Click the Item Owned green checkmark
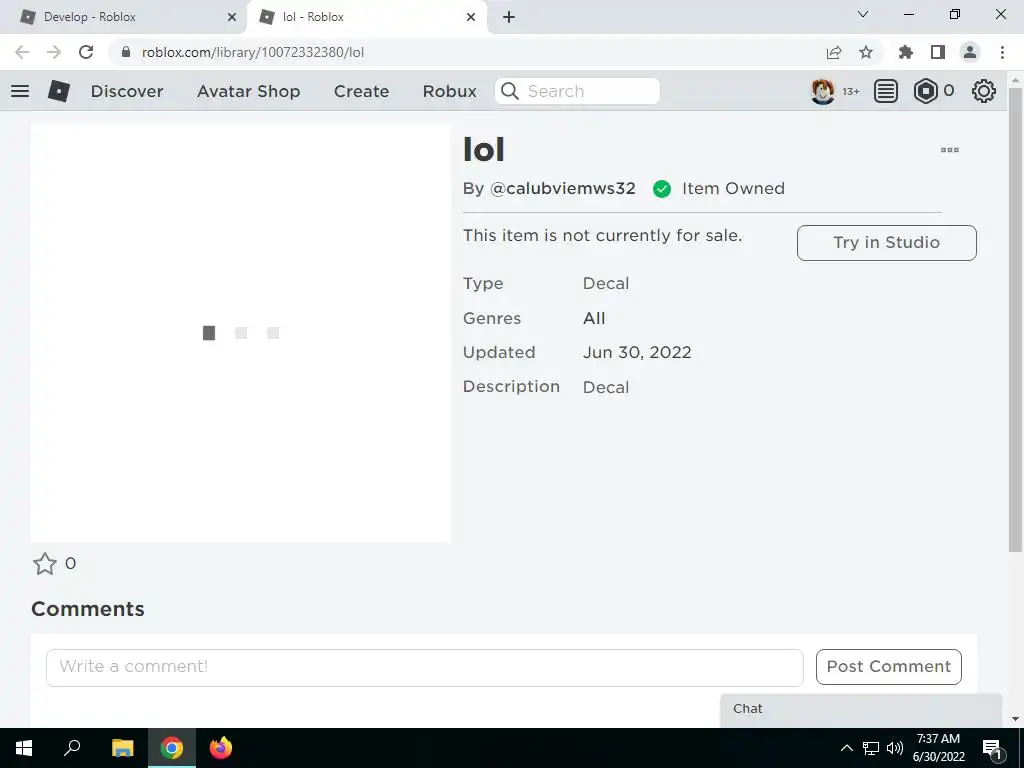The image size is (1024, 768). 662,189
